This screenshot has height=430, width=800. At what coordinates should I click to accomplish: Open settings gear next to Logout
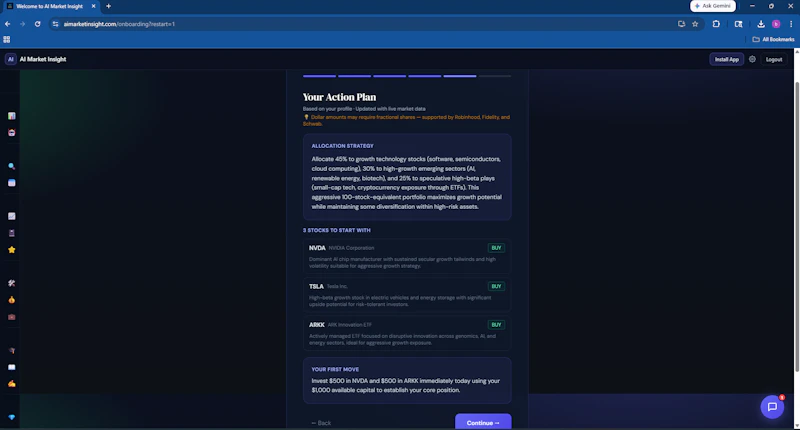click(x=752, y=59)
